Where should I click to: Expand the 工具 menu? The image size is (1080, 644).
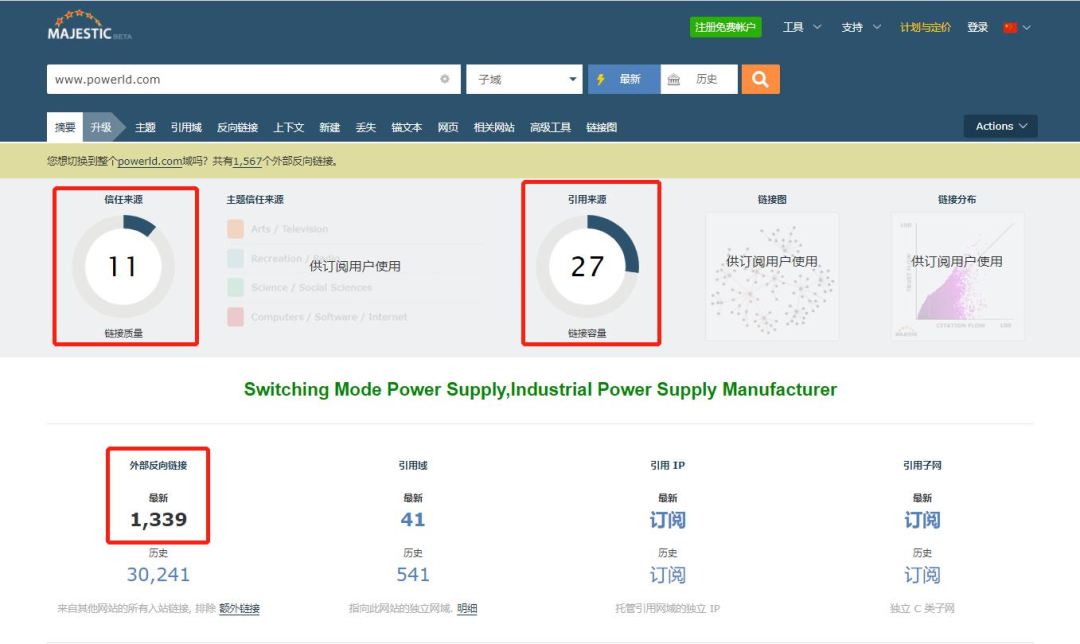coord(802,28)
